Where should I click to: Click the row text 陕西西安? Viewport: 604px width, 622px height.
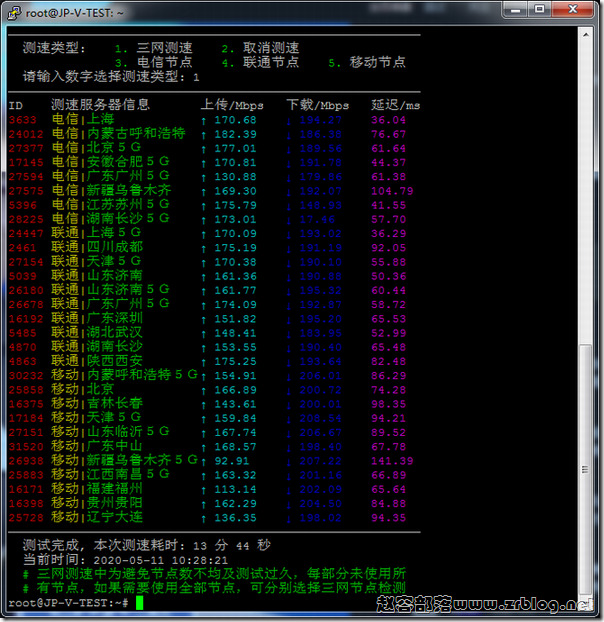[x=115, y=361]
